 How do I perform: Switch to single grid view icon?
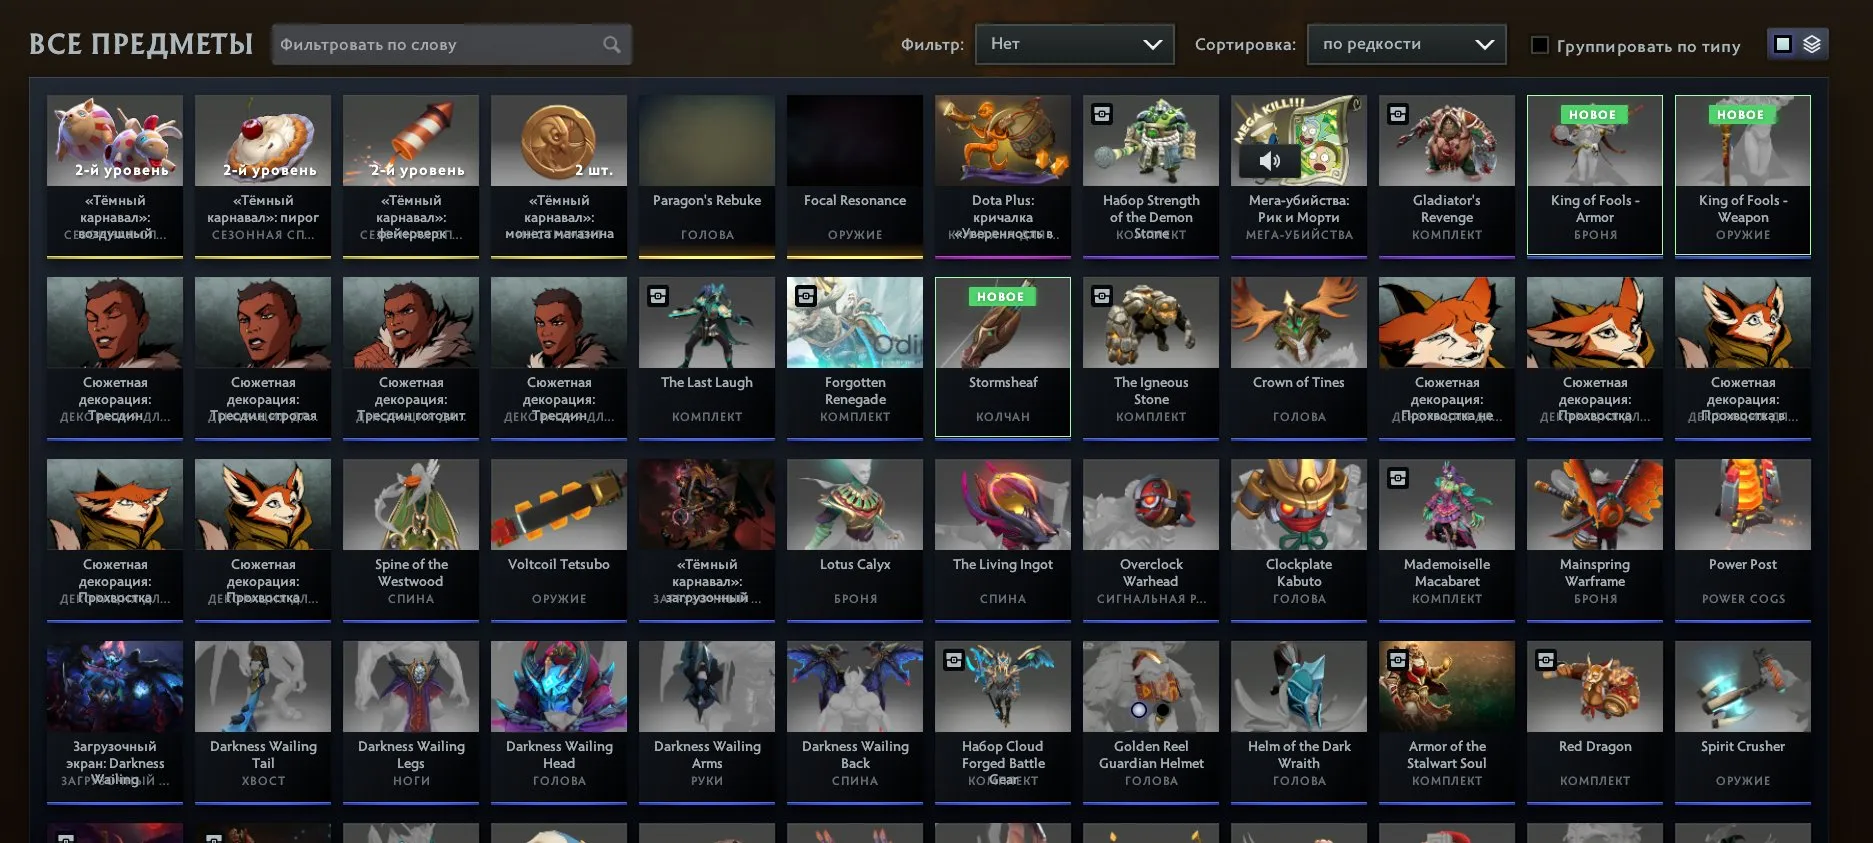(1782, 44)
